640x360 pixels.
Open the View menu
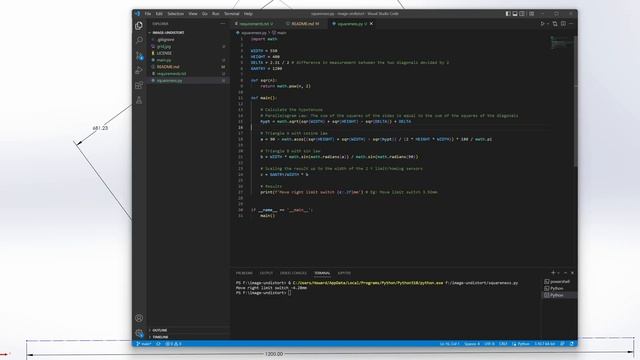tap(193, 14)
